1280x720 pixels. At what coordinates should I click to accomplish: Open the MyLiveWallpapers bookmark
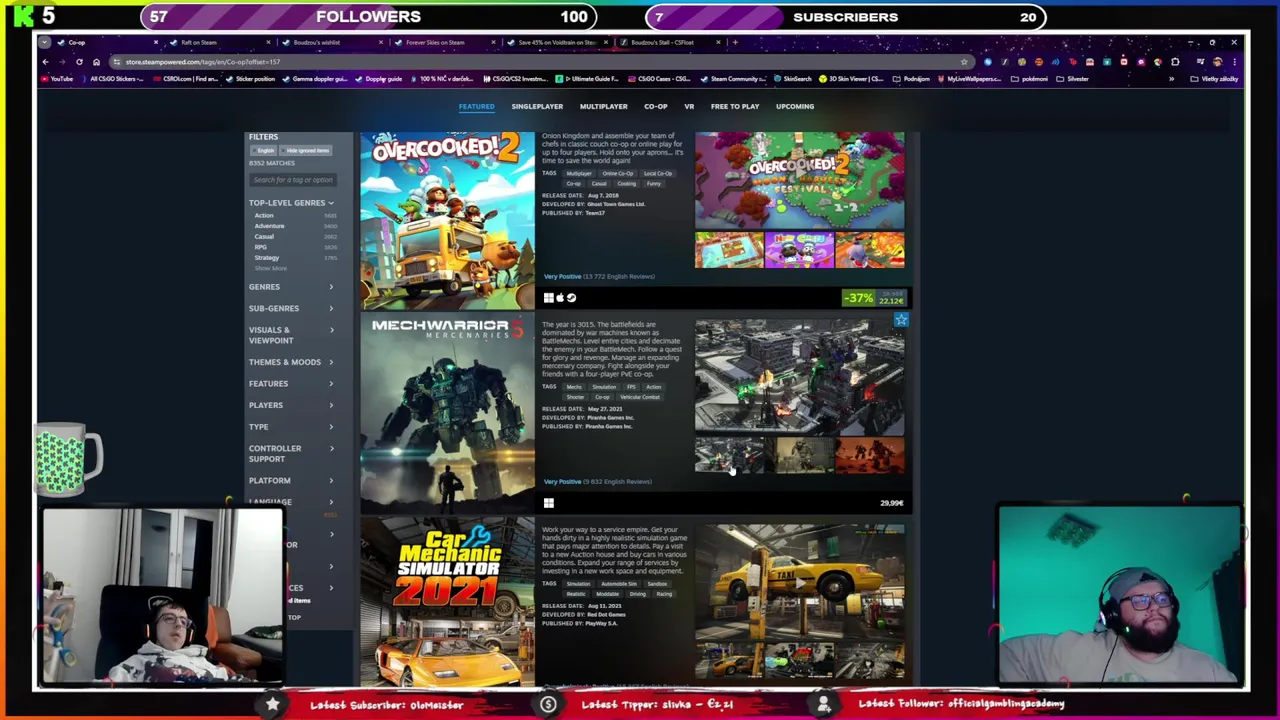coord(969,79)
